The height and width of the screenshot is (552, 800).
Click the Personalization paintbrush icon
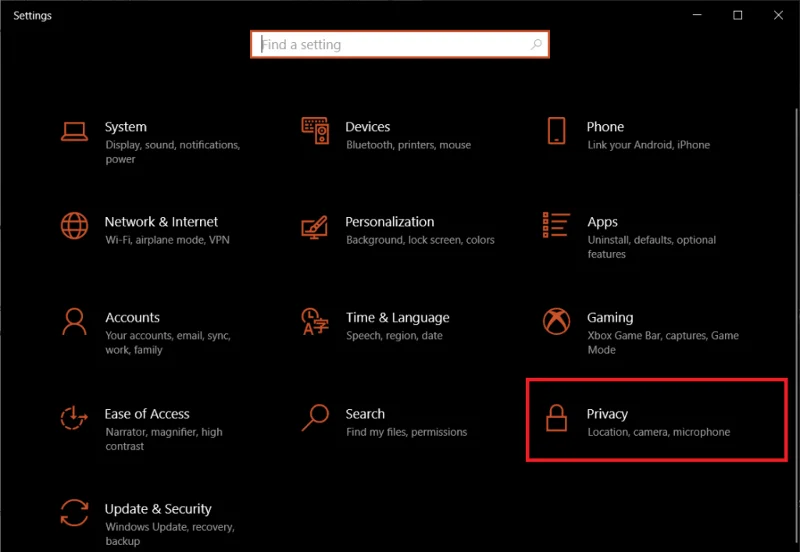tap(315, 228)
